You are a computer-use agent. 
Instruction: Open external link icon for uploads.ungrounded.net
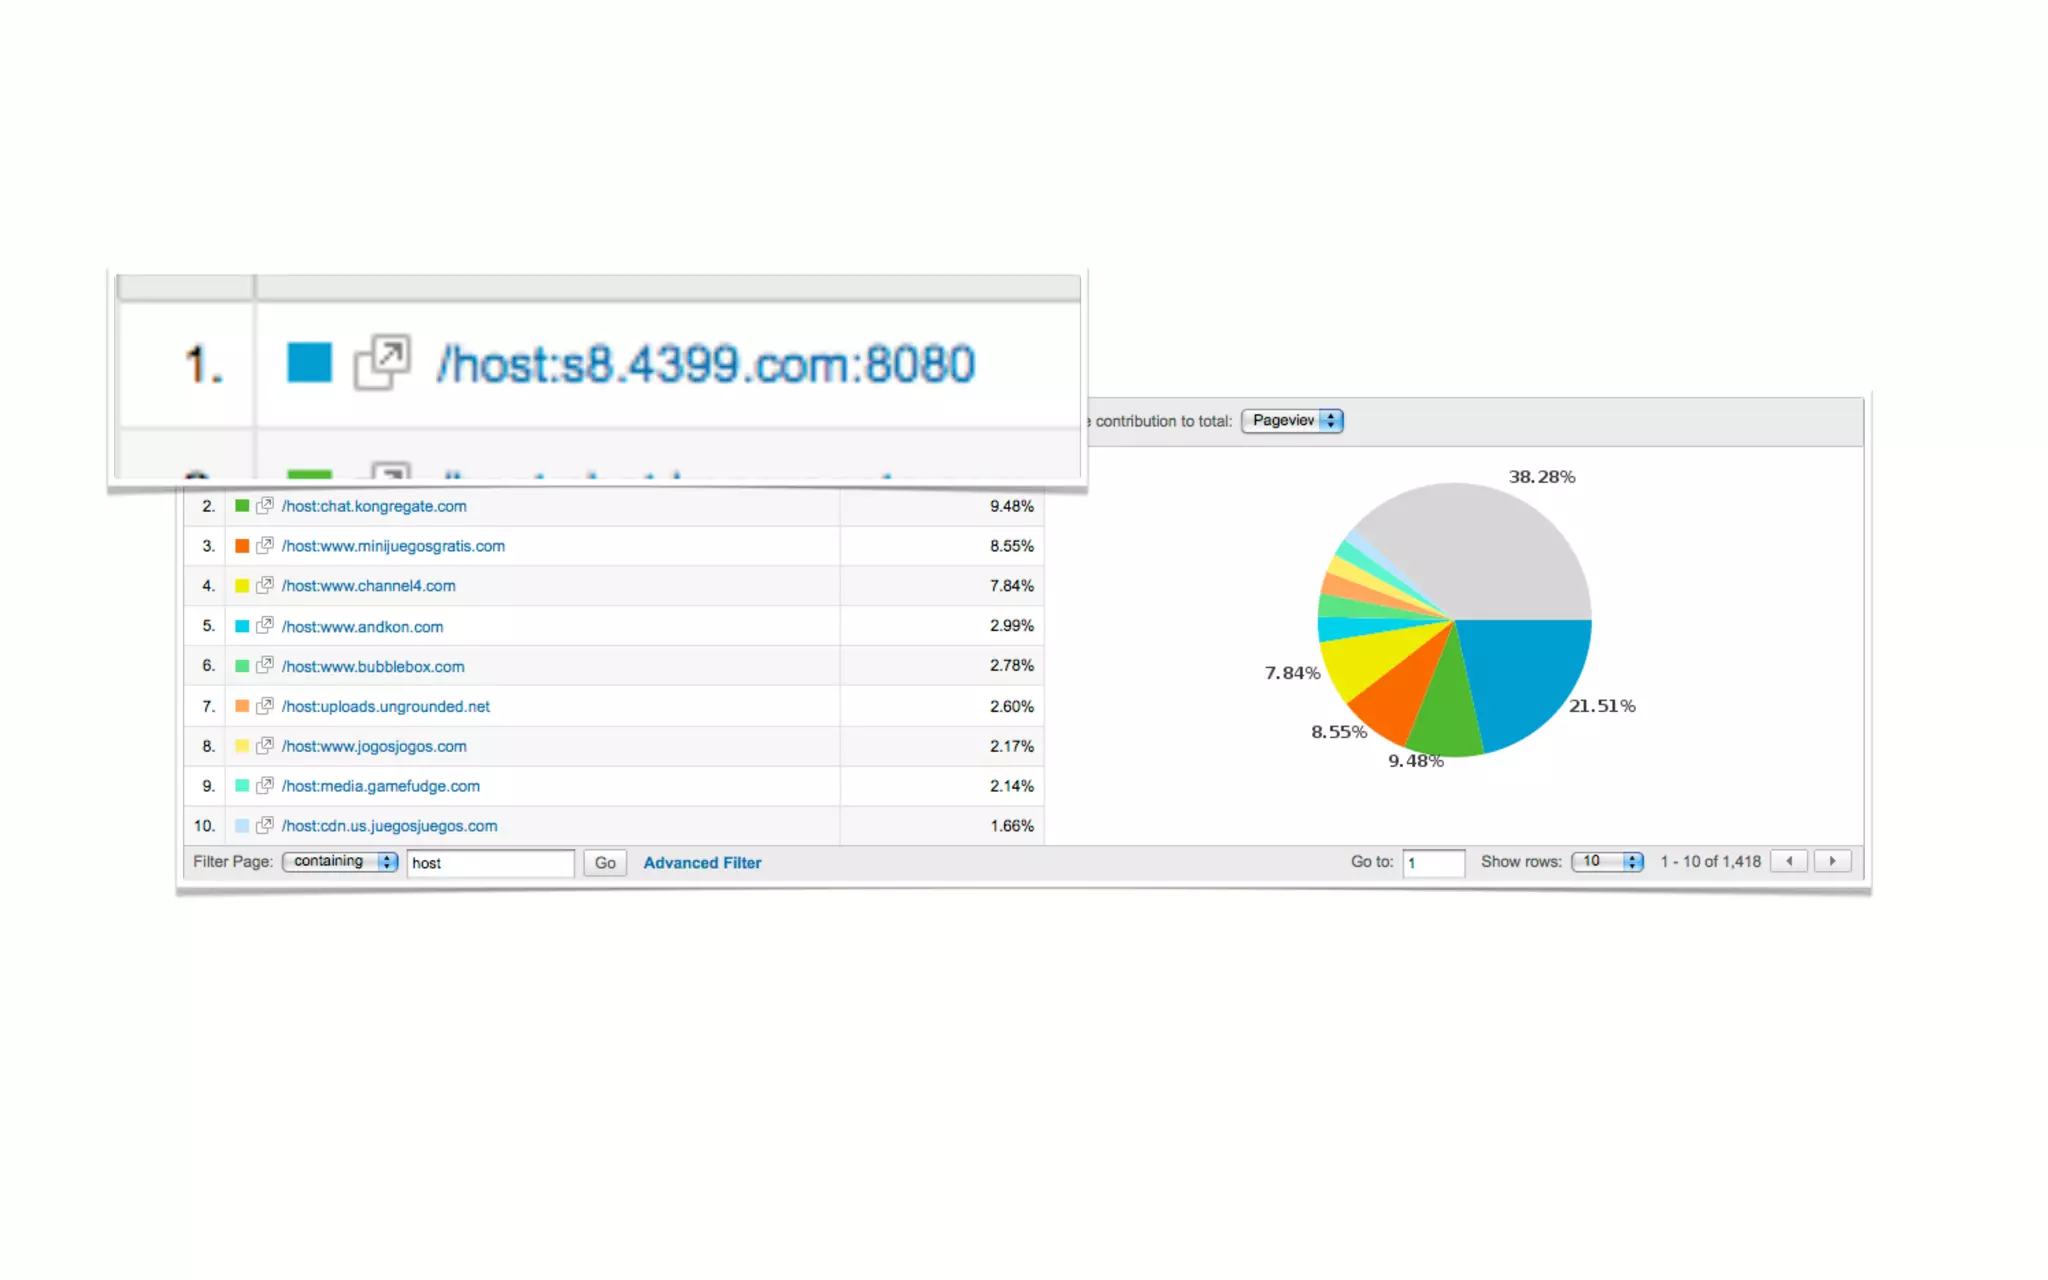[x=265, y=706]
